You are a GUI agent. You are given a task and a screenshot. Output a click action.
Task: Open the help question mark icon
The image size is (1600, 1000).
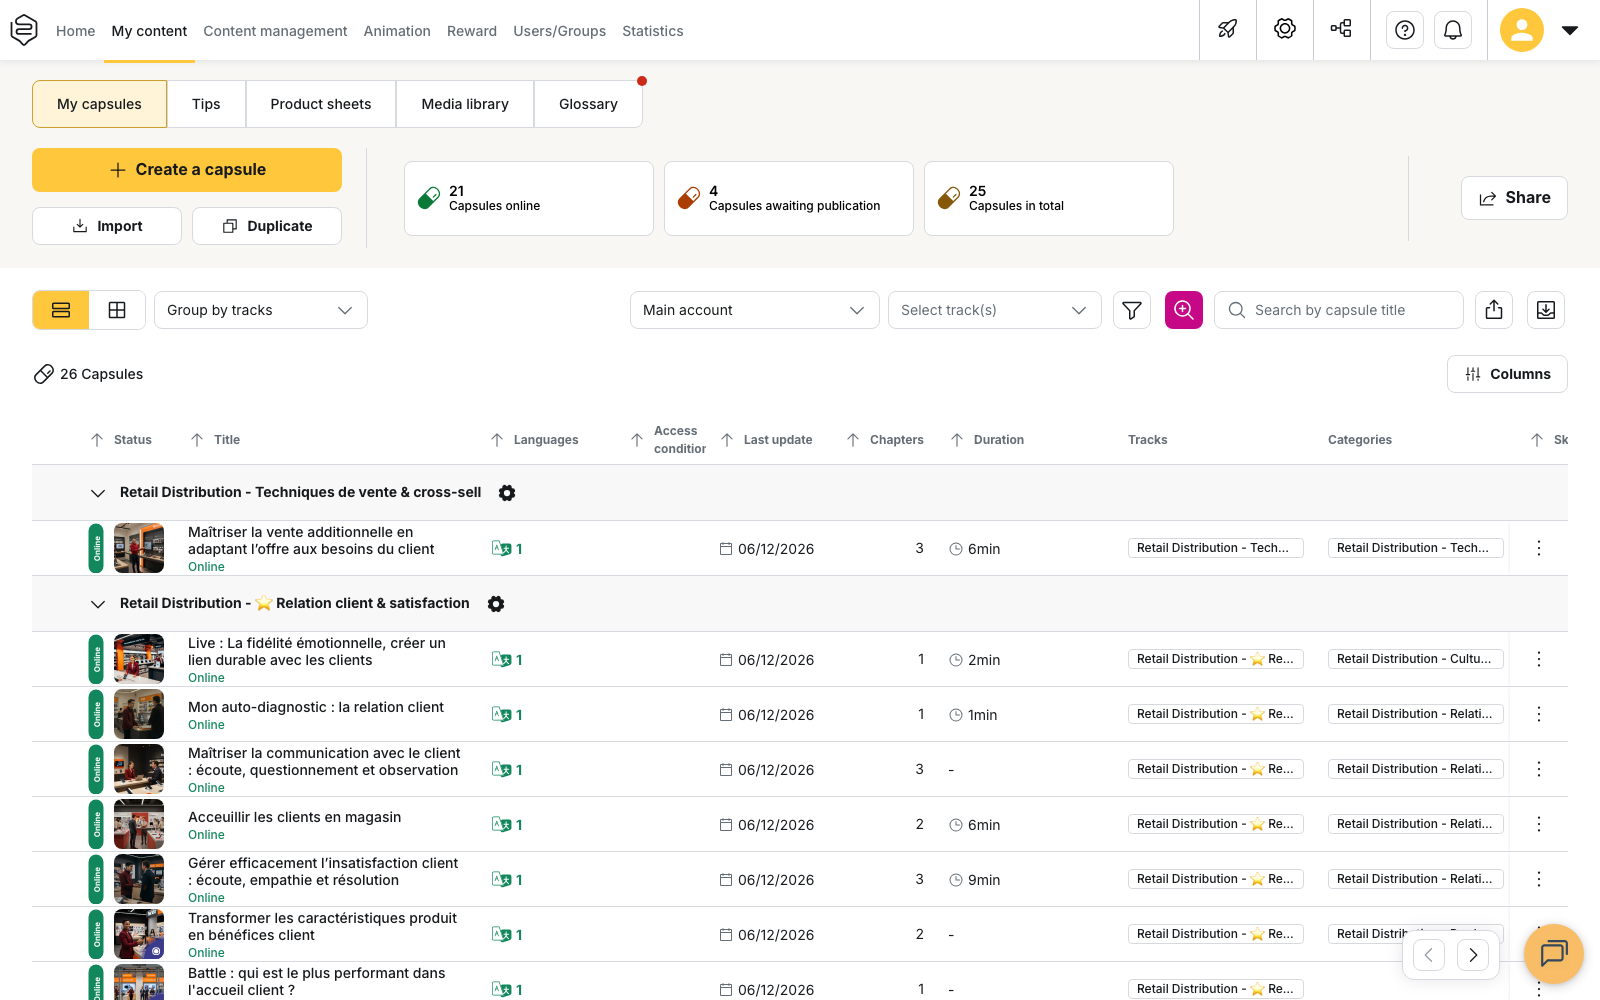pyautogui.click(x=1405, y=30)
